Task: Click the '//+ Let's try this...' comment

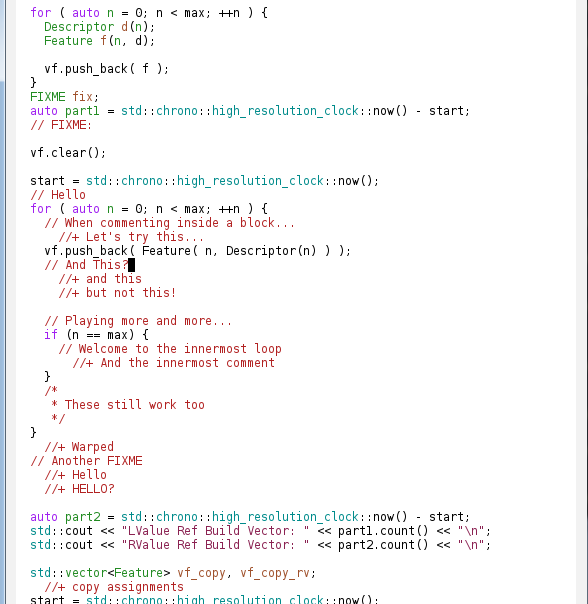Action: tap(131, 237)
